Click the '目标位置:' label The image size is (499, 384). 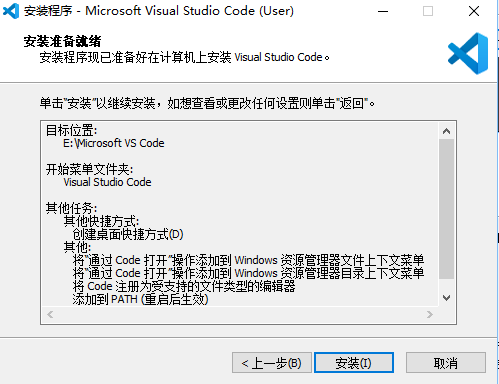[x=71, y=130]
